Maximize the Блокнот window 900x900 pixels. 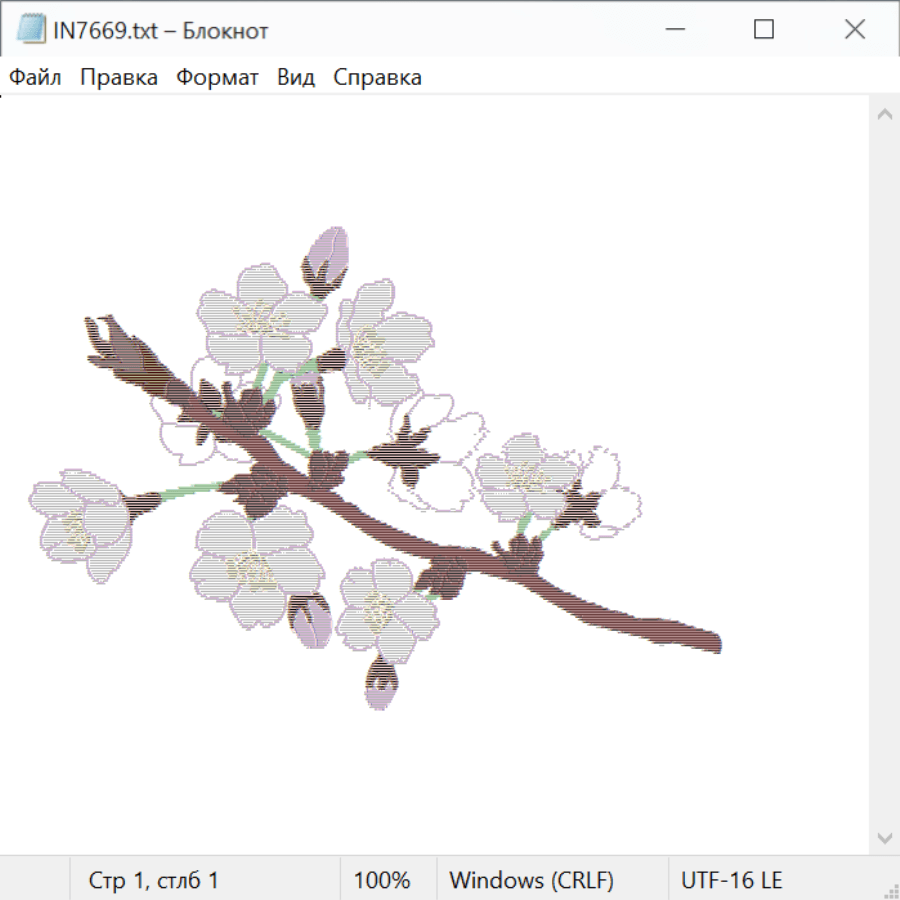pos(764,30)
